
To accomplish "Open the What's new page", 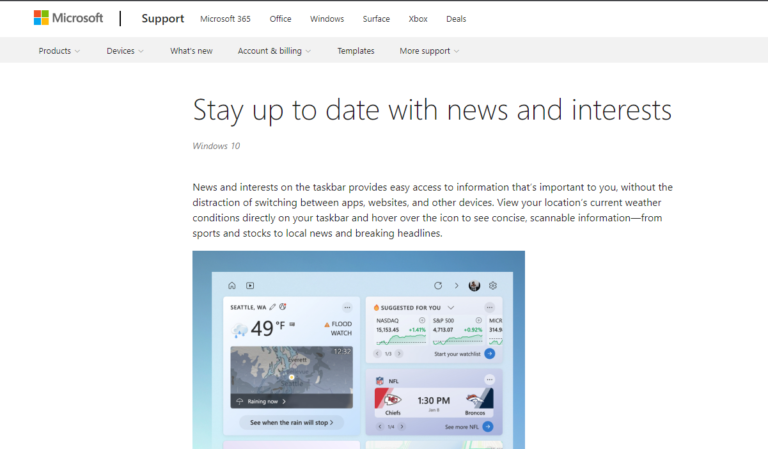I will [x=191, y=51].
